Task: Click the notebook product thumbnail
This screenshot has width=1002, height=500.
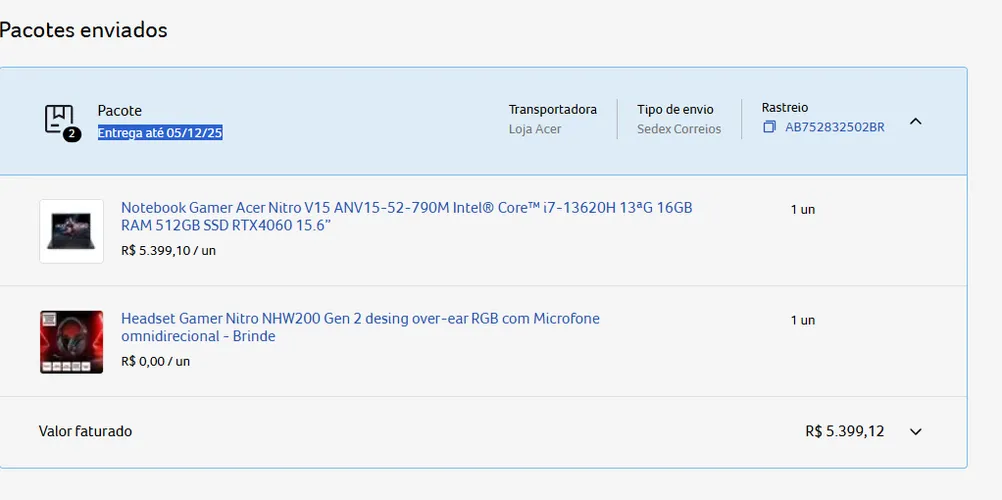Action: tap(72, 231)
